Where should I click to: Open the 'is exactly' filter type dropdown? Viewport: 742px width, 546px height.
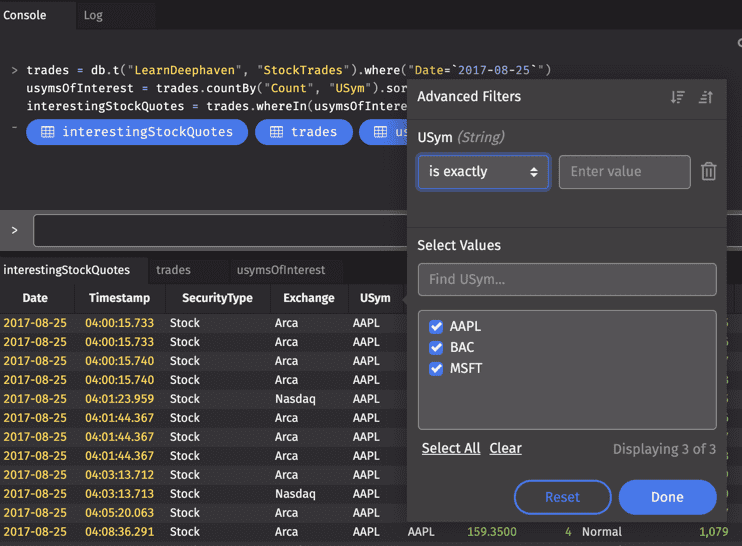483,172
